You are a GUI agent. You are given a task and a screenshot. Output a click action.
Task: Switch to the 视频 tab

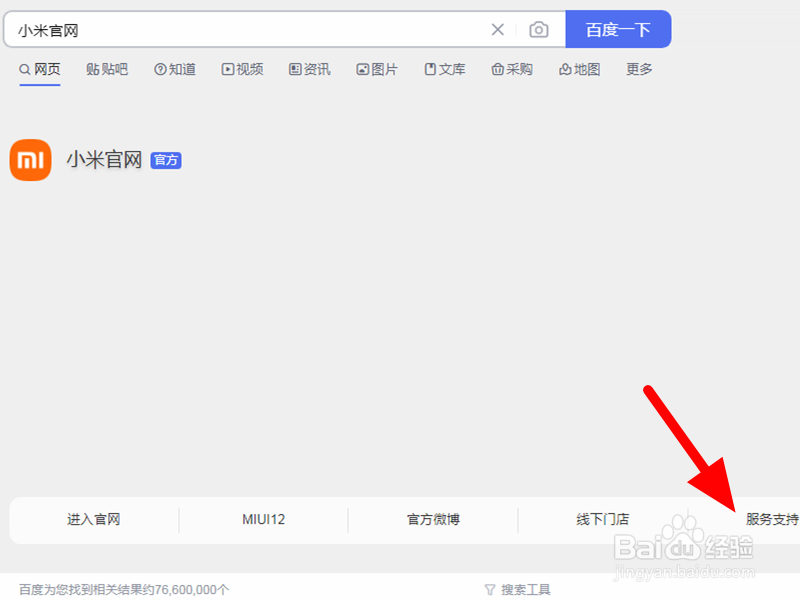click(242, 69)
